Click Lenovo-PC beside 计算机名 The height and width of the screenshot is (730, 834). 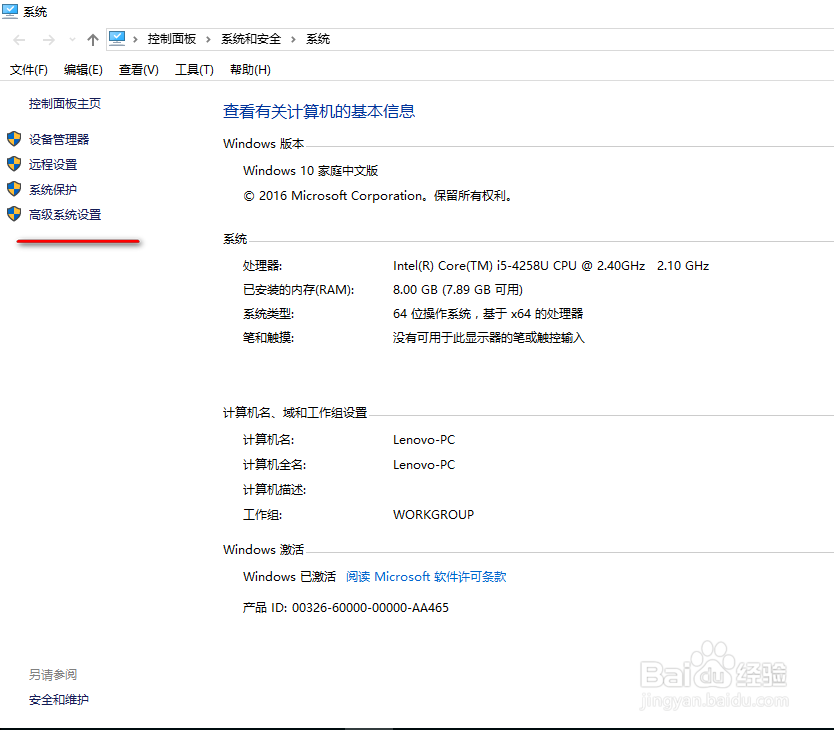coord(424,440)
